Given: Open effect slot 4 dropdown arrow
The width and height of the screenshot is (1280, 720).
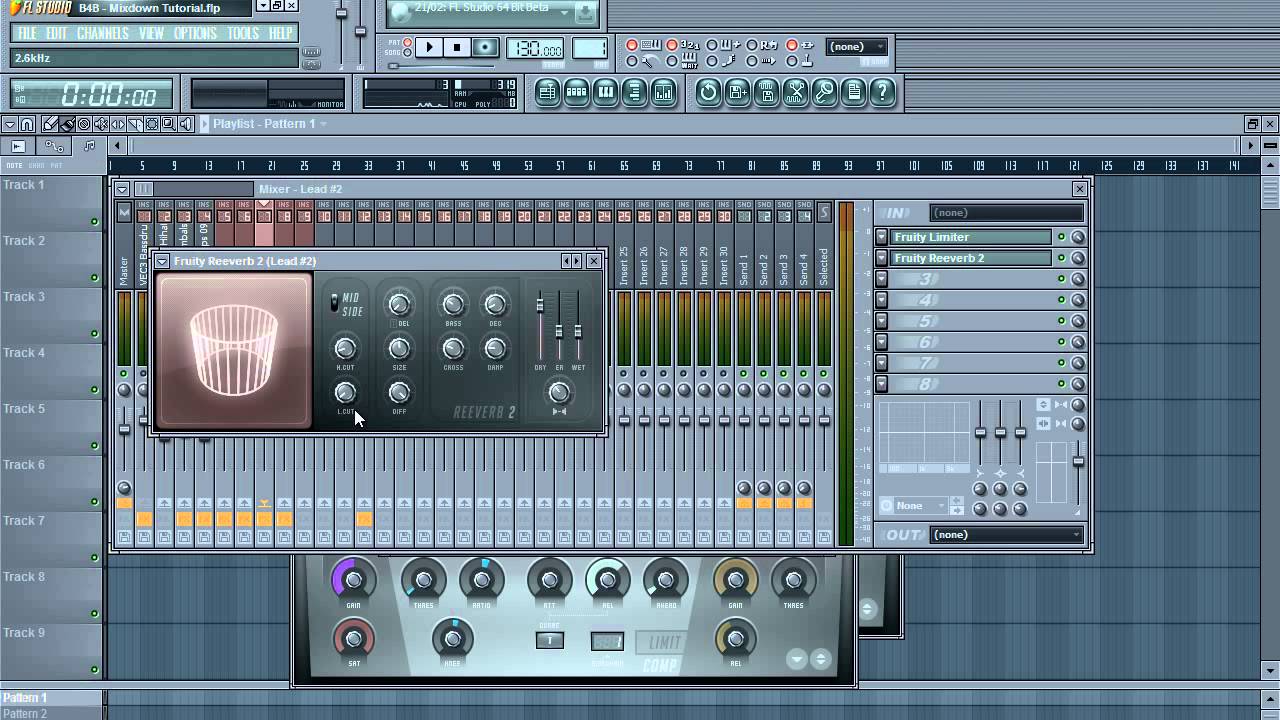Looking at the screenshot, I should pyautogui.click(x=881, y=300).
